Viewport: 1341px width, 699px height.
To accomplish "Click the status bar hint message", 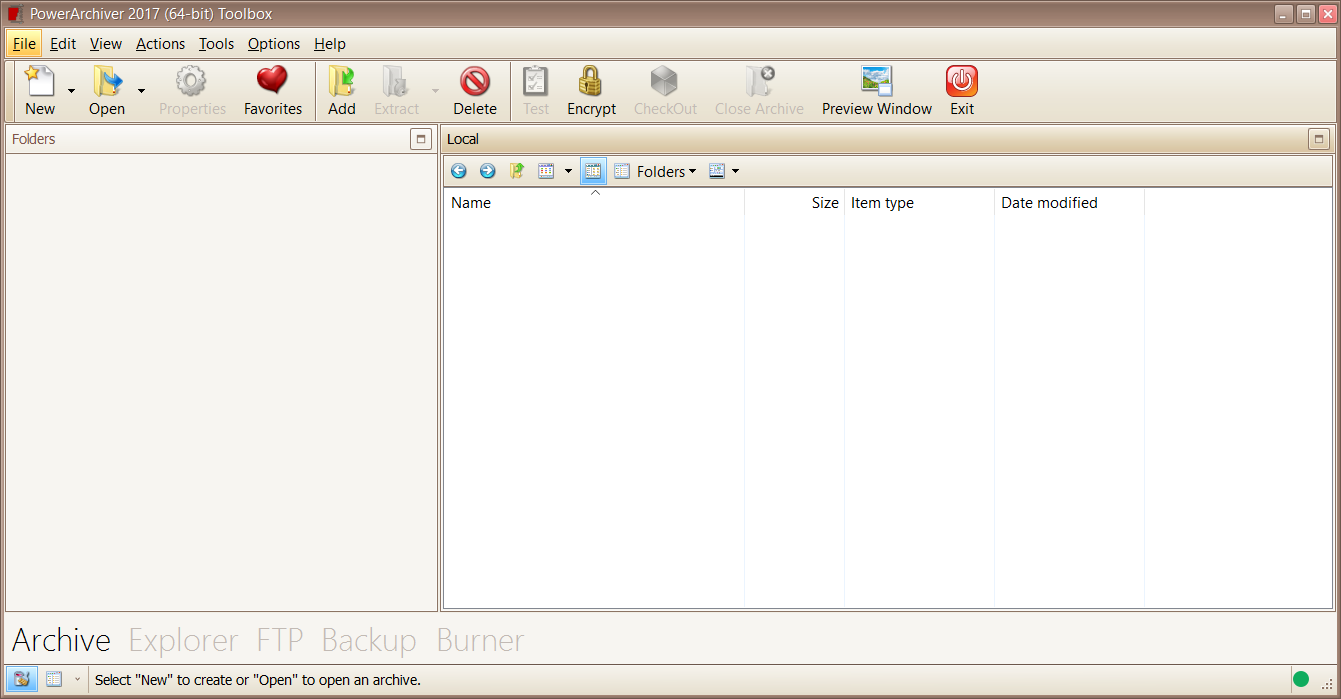I will click(258, 680).
